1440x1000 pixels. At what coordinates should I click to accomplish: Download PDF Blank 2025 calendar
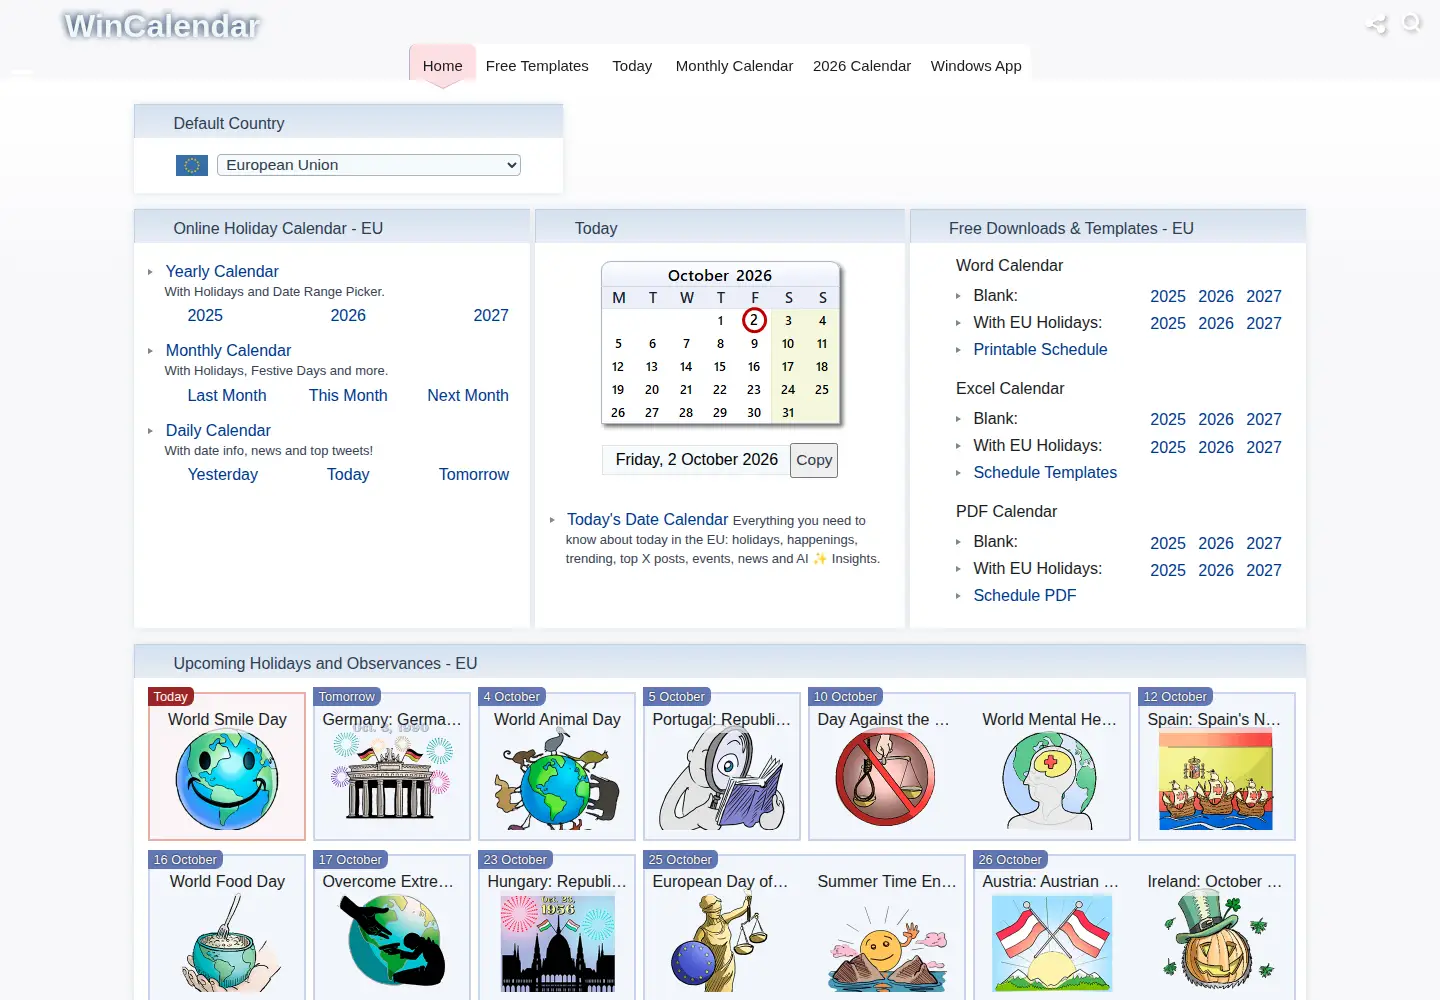[x=1168, y=543]
